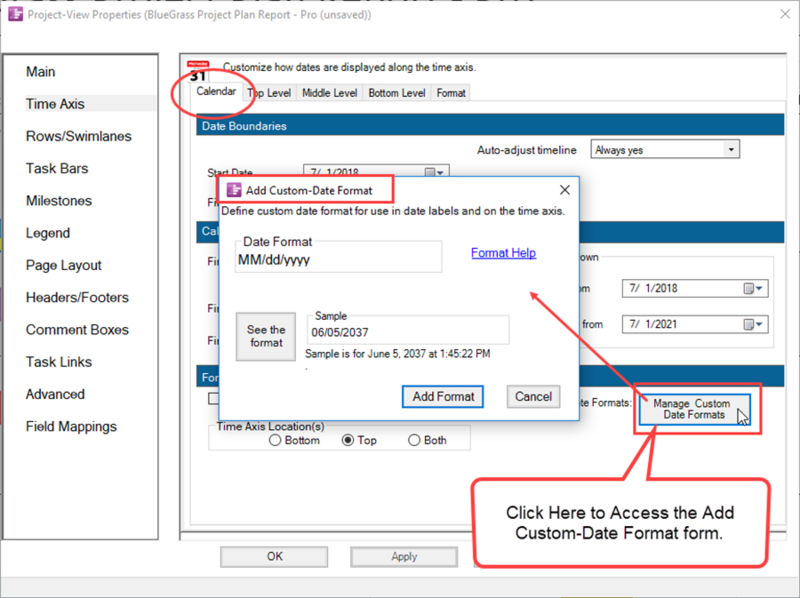
Task: Open the Start Date calendar dropdown
Action: tap(434, 172)
